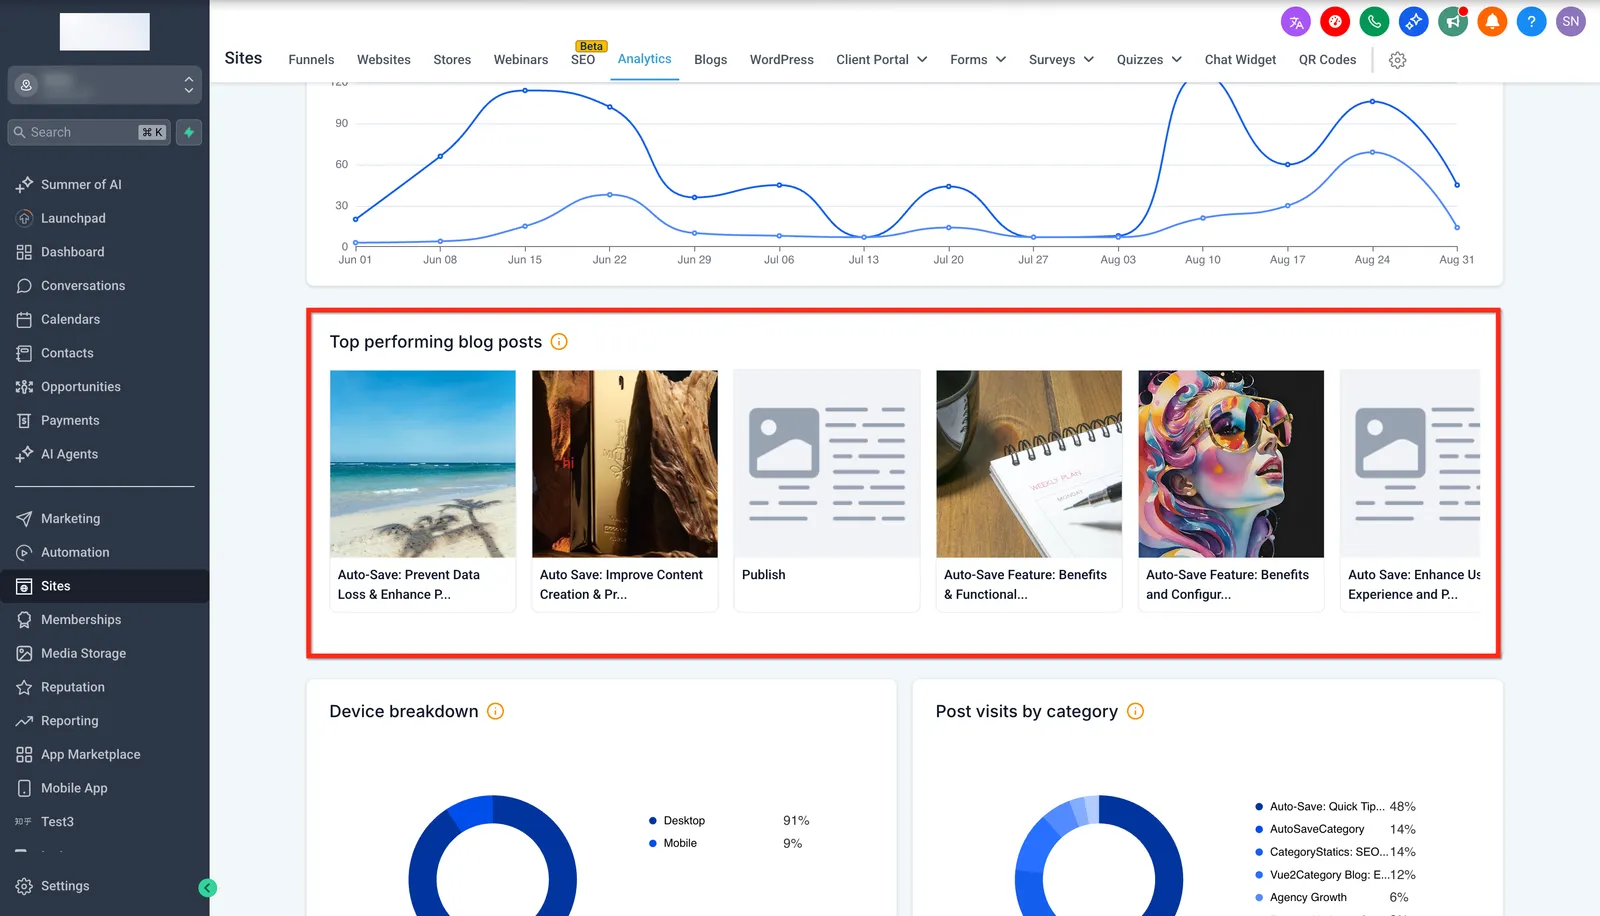Open the account switcher dropdown
1600x916 pixels.
pyautogui.click(x=105, y=85)
